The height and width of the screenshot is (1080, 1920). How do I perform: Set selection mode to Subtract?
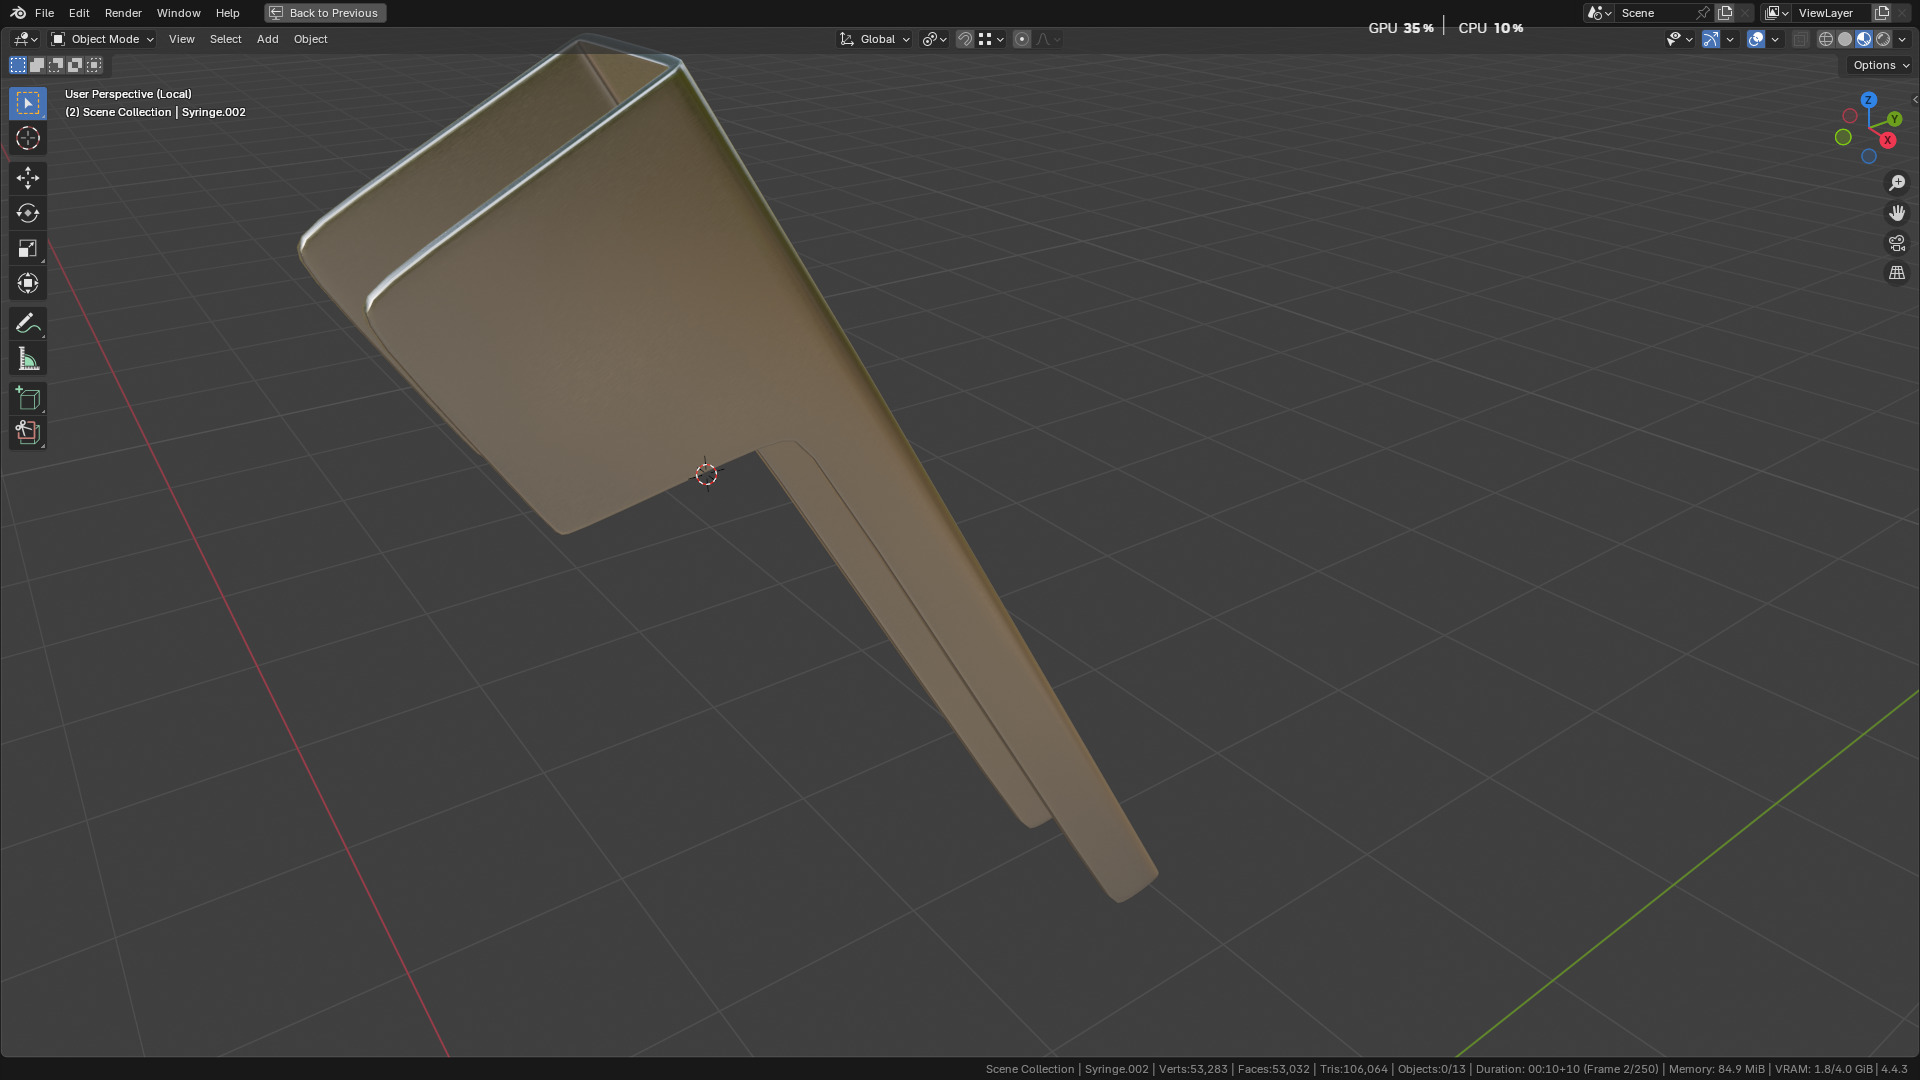point(56,65)
